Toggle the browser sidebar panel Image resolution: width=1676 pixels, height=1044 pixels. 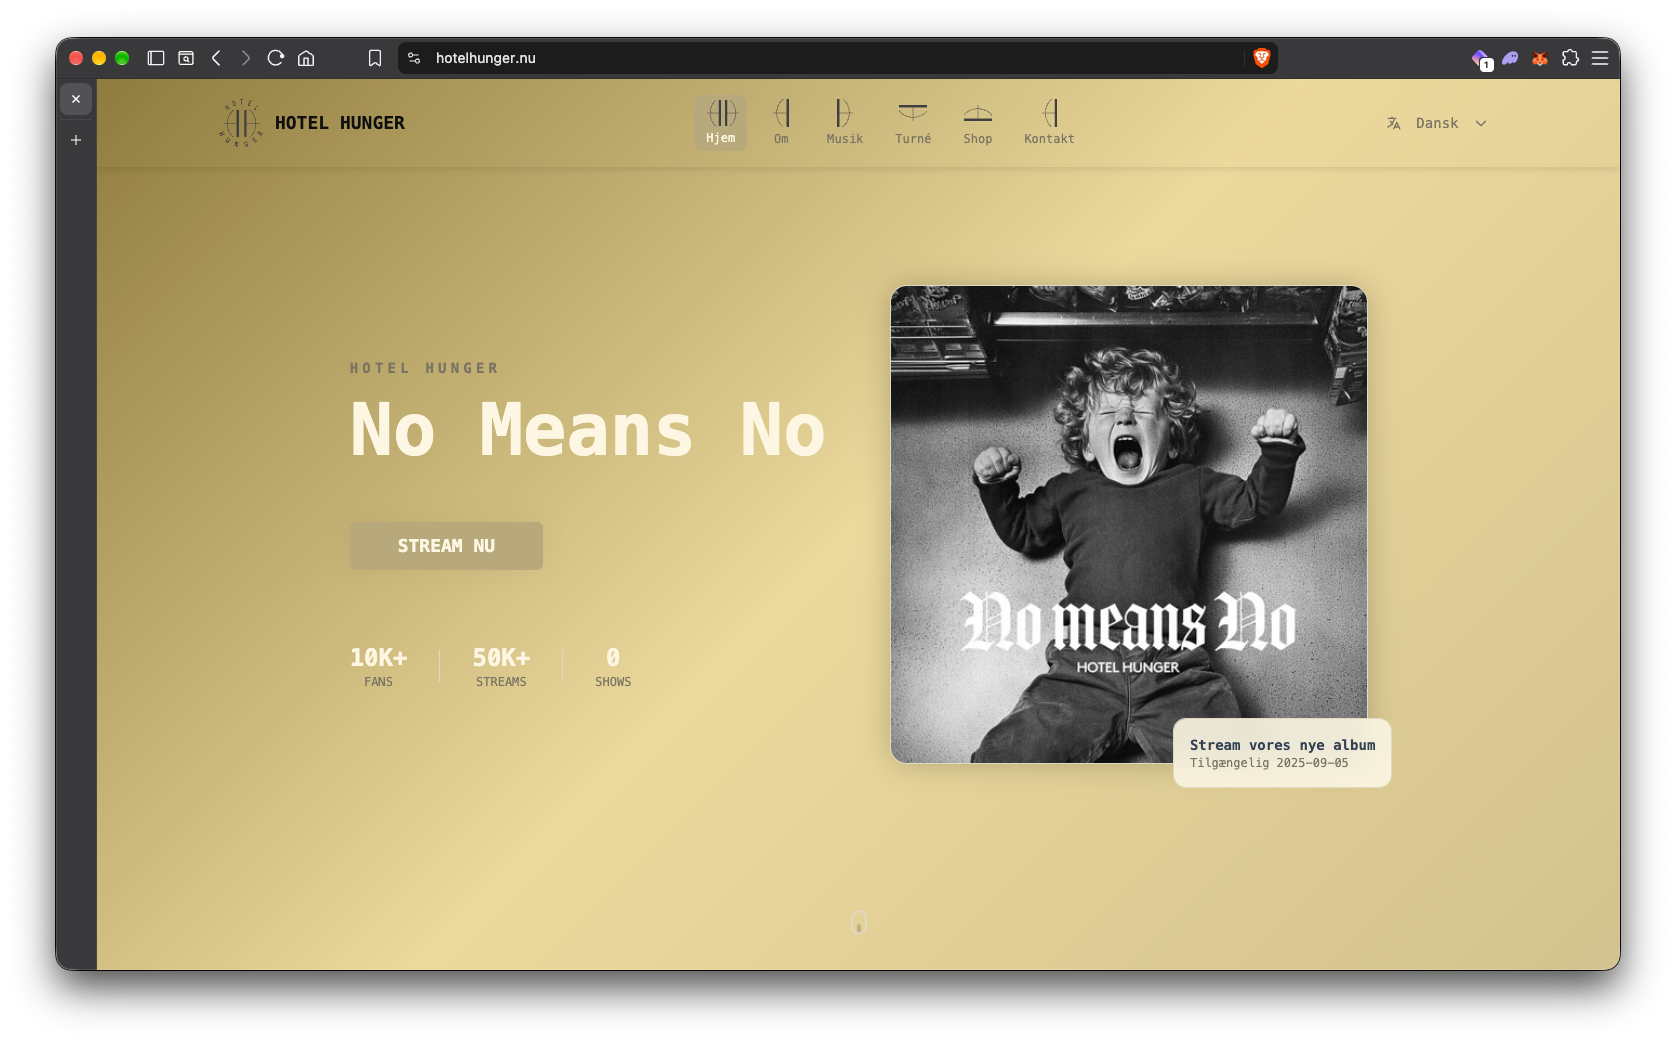[156, 58]
